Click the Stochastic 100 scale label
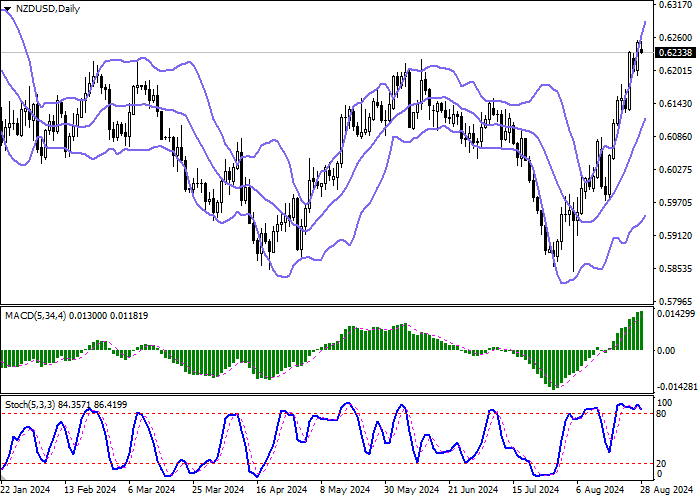698x500 pixels. click(664, 401)
